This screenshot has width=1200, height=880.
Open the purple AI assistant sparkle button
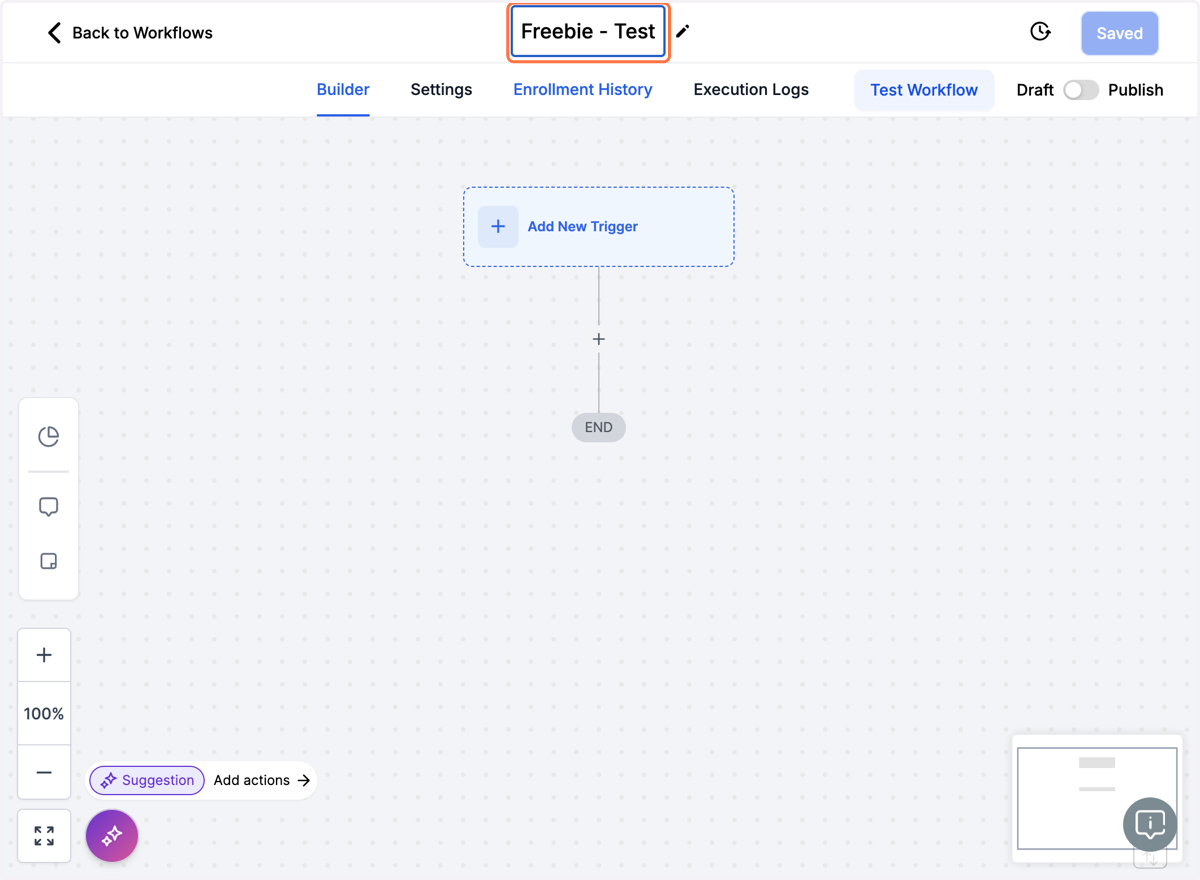[112, 835]
